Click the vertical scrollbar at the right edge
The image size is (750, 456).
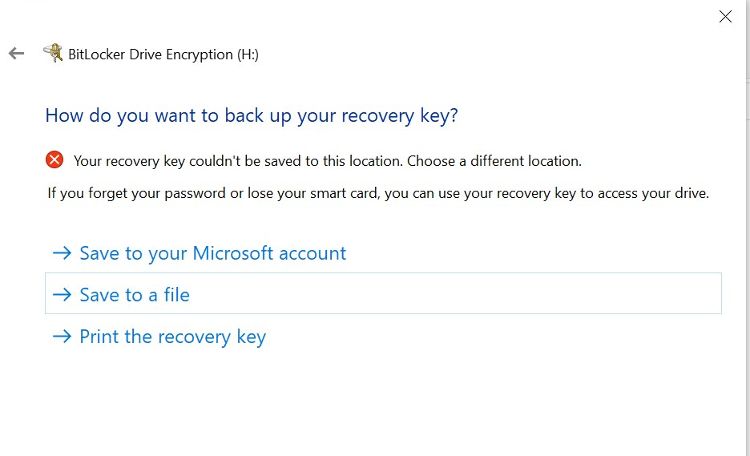tap(746, 200)
